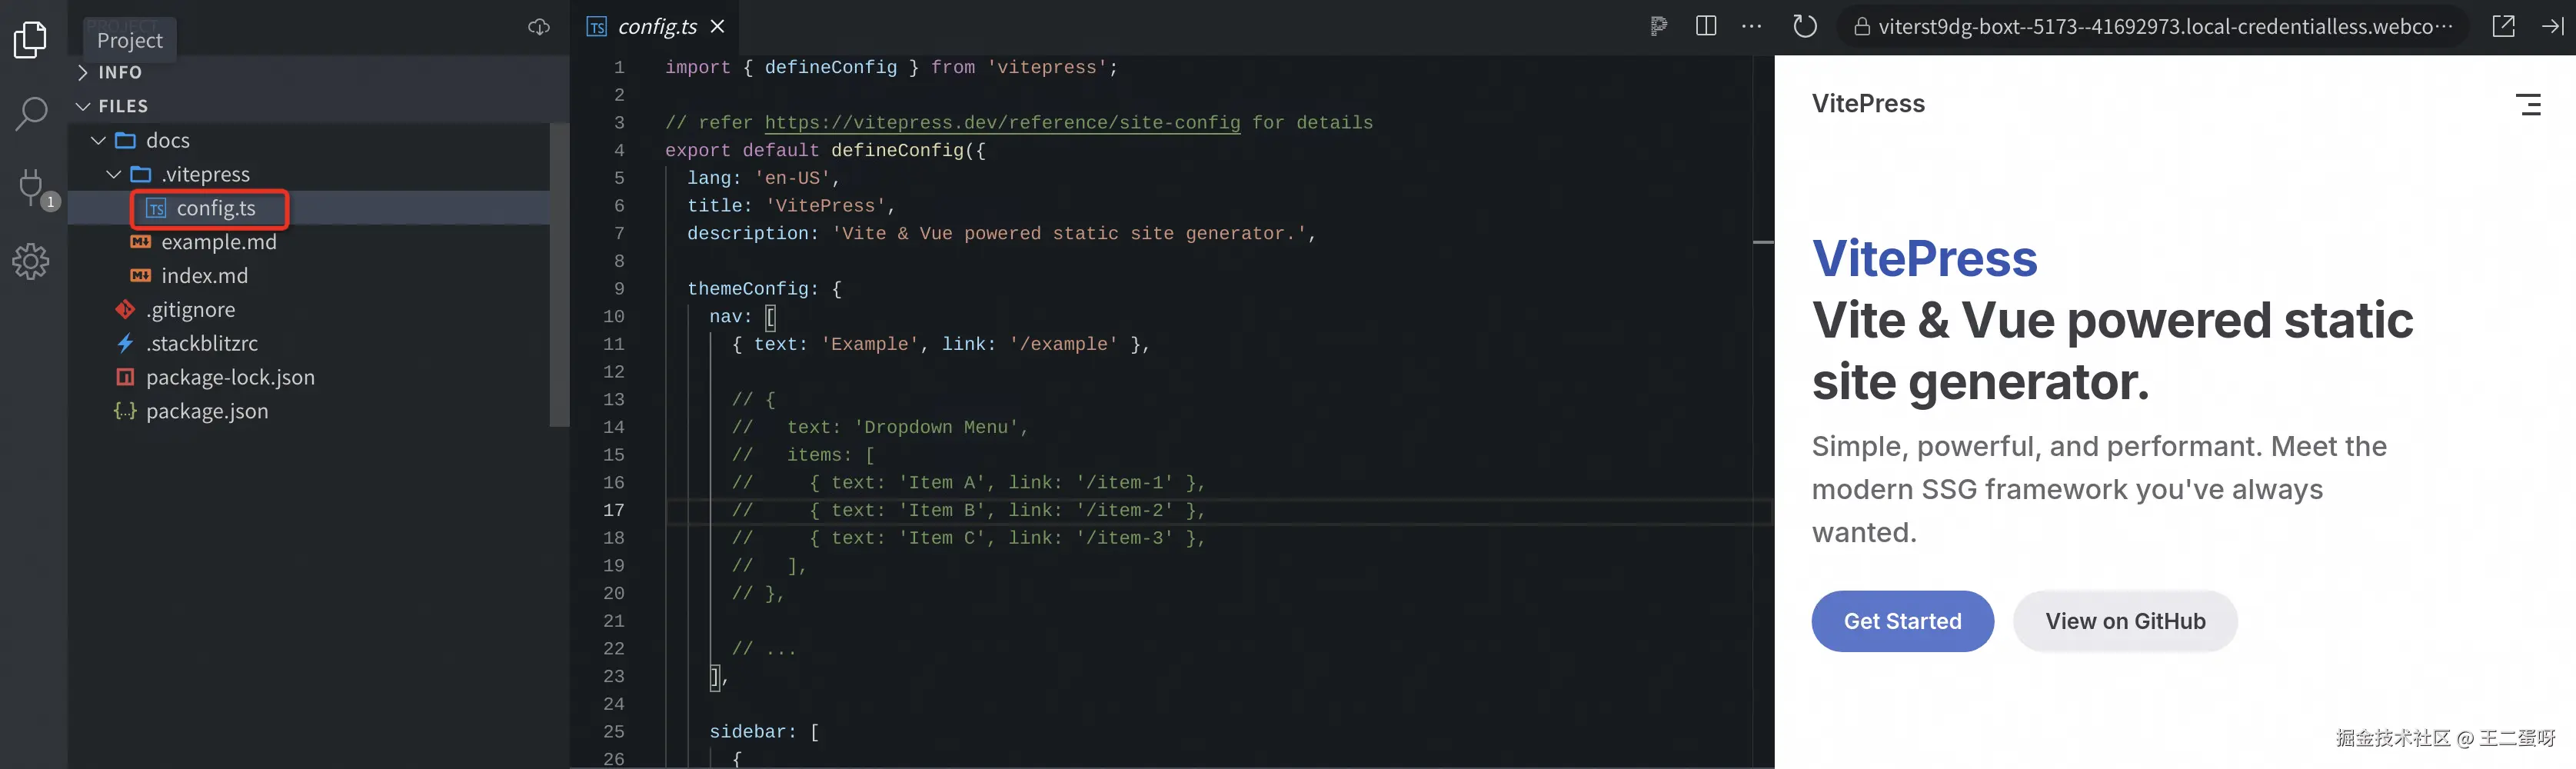Open the Settings gear in the activity bar
2576x769 pixels.
point(31,262)
